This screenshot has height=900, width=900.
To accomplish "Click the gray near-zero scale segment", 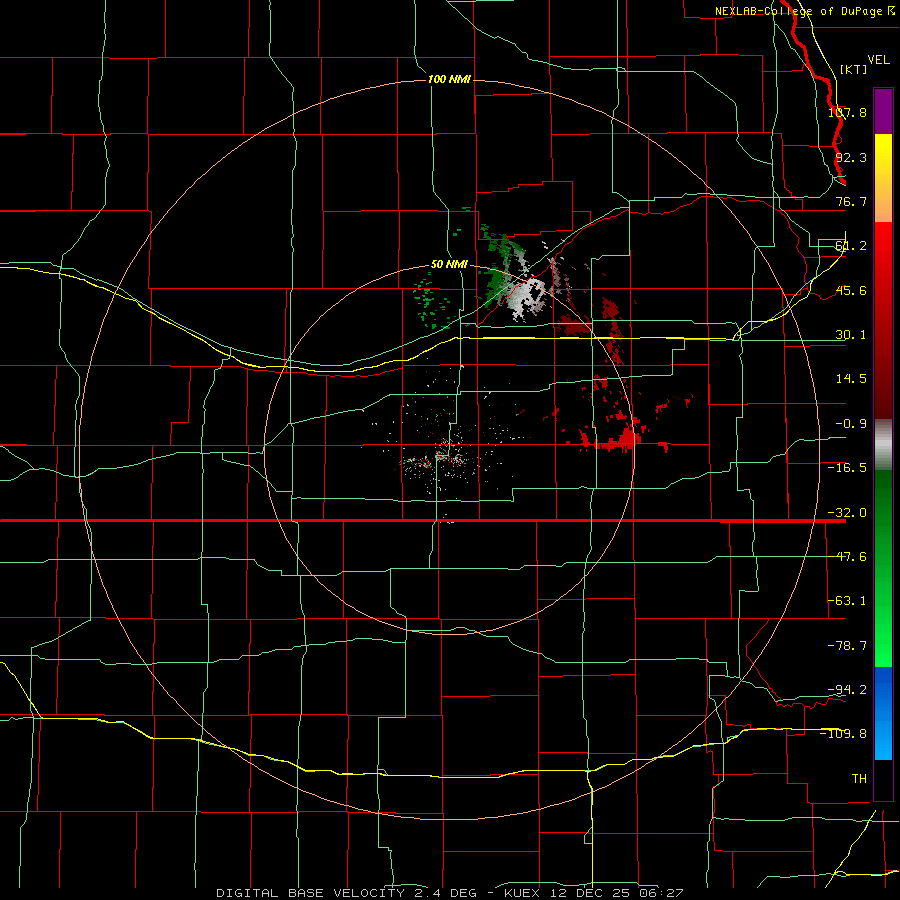I will click(x=883, y=444).
